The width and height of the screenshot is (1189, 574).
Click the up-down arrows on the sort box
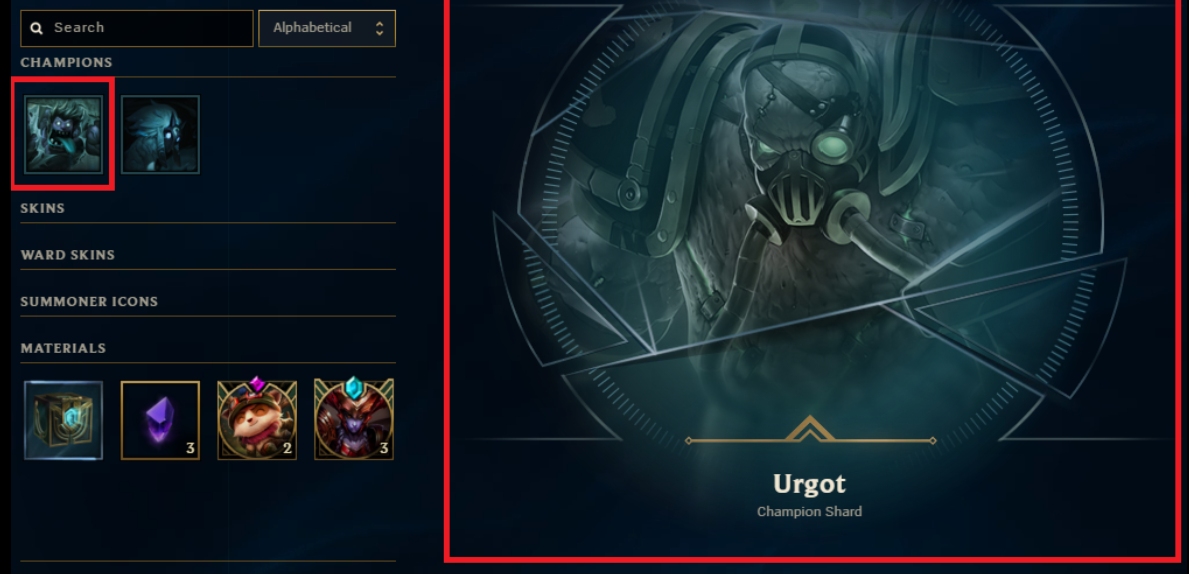(x=379, y=28)
